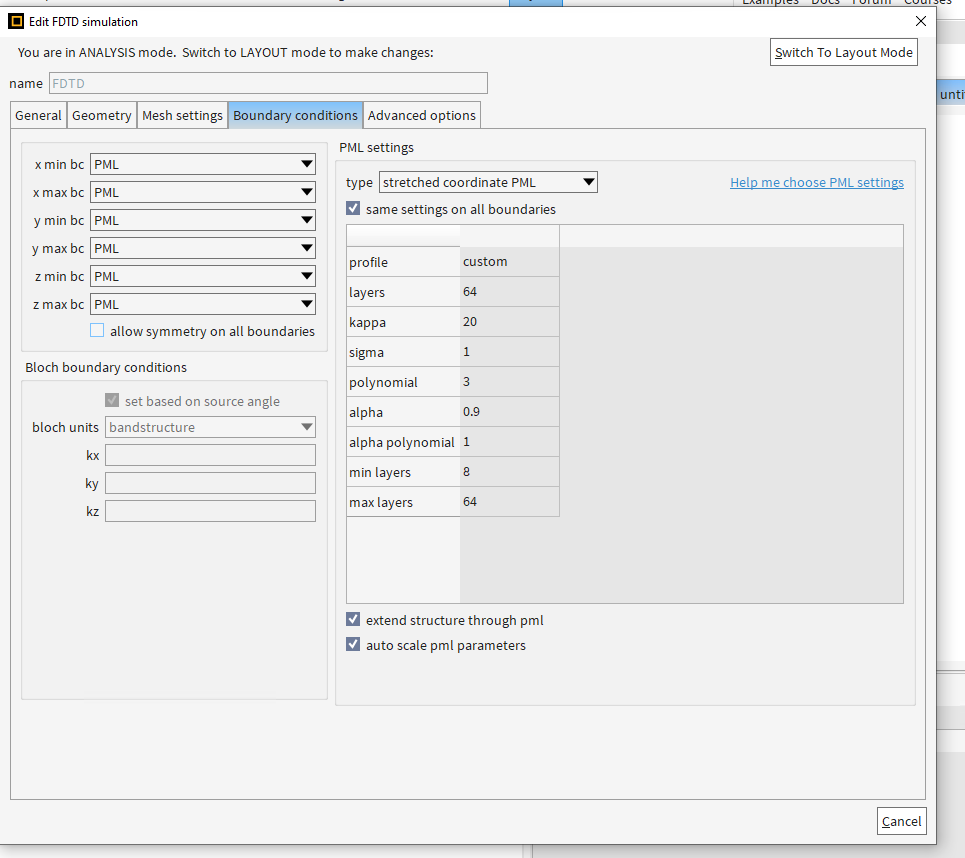Image resolution: width=965 pixels, height=858 pixels.
Task: Open Help me choose PML settings link
Action: pyautogui.click(x=816, y=182)
